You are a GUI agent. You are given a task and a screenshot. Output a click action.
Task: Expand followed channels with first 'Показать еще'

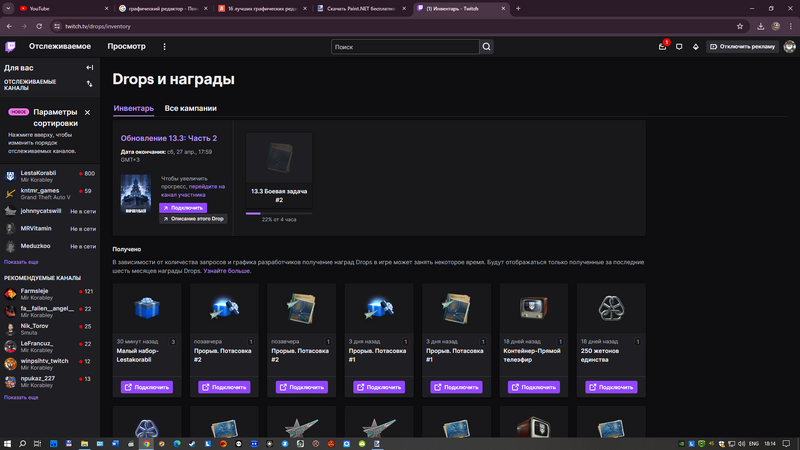21,262
